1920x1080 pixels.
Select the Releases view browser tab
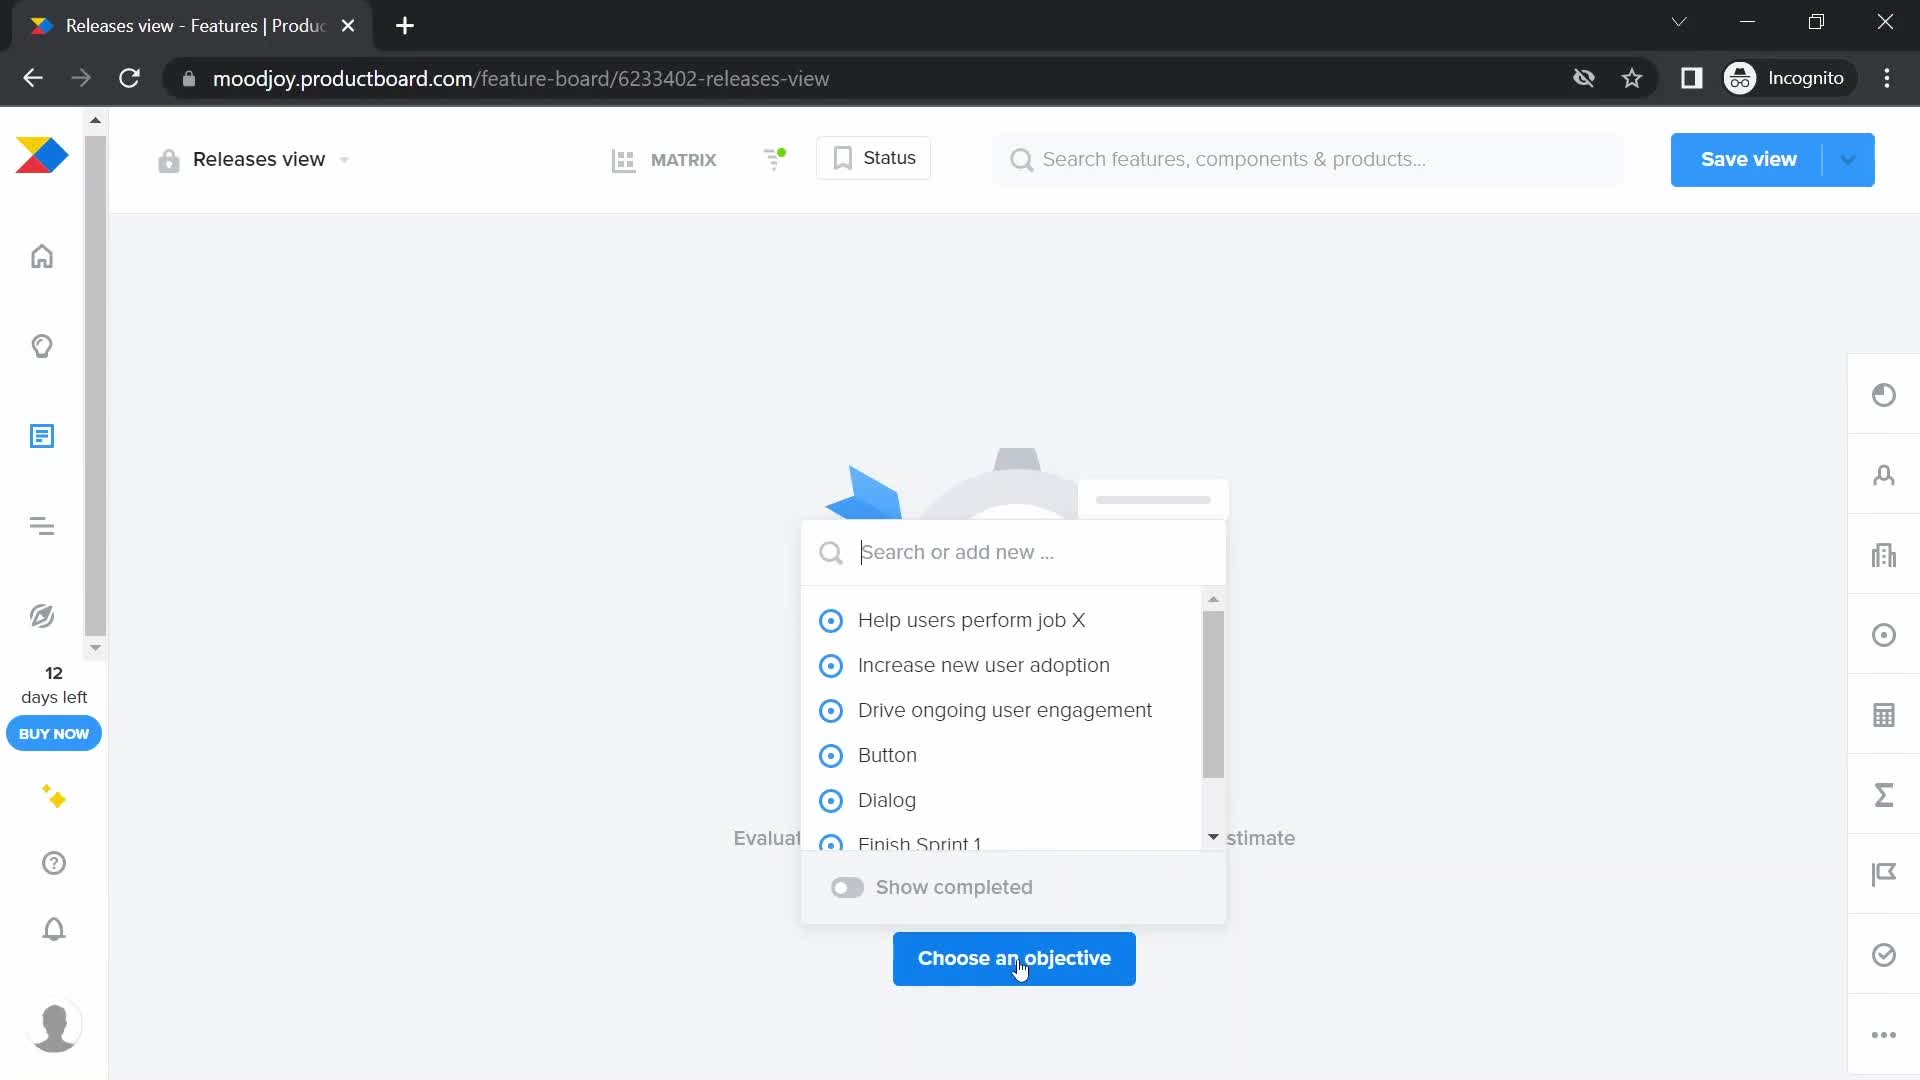tap(192, 26)
